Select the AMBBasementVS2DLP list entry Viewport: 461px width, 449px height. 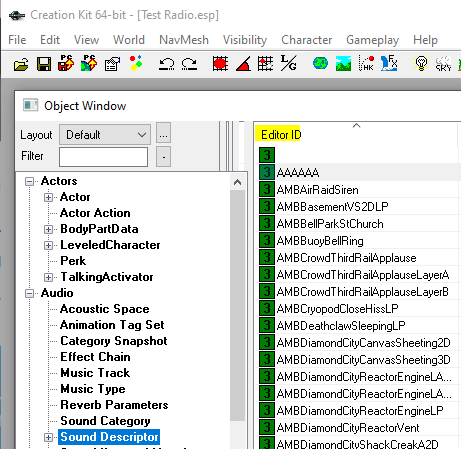333,207
